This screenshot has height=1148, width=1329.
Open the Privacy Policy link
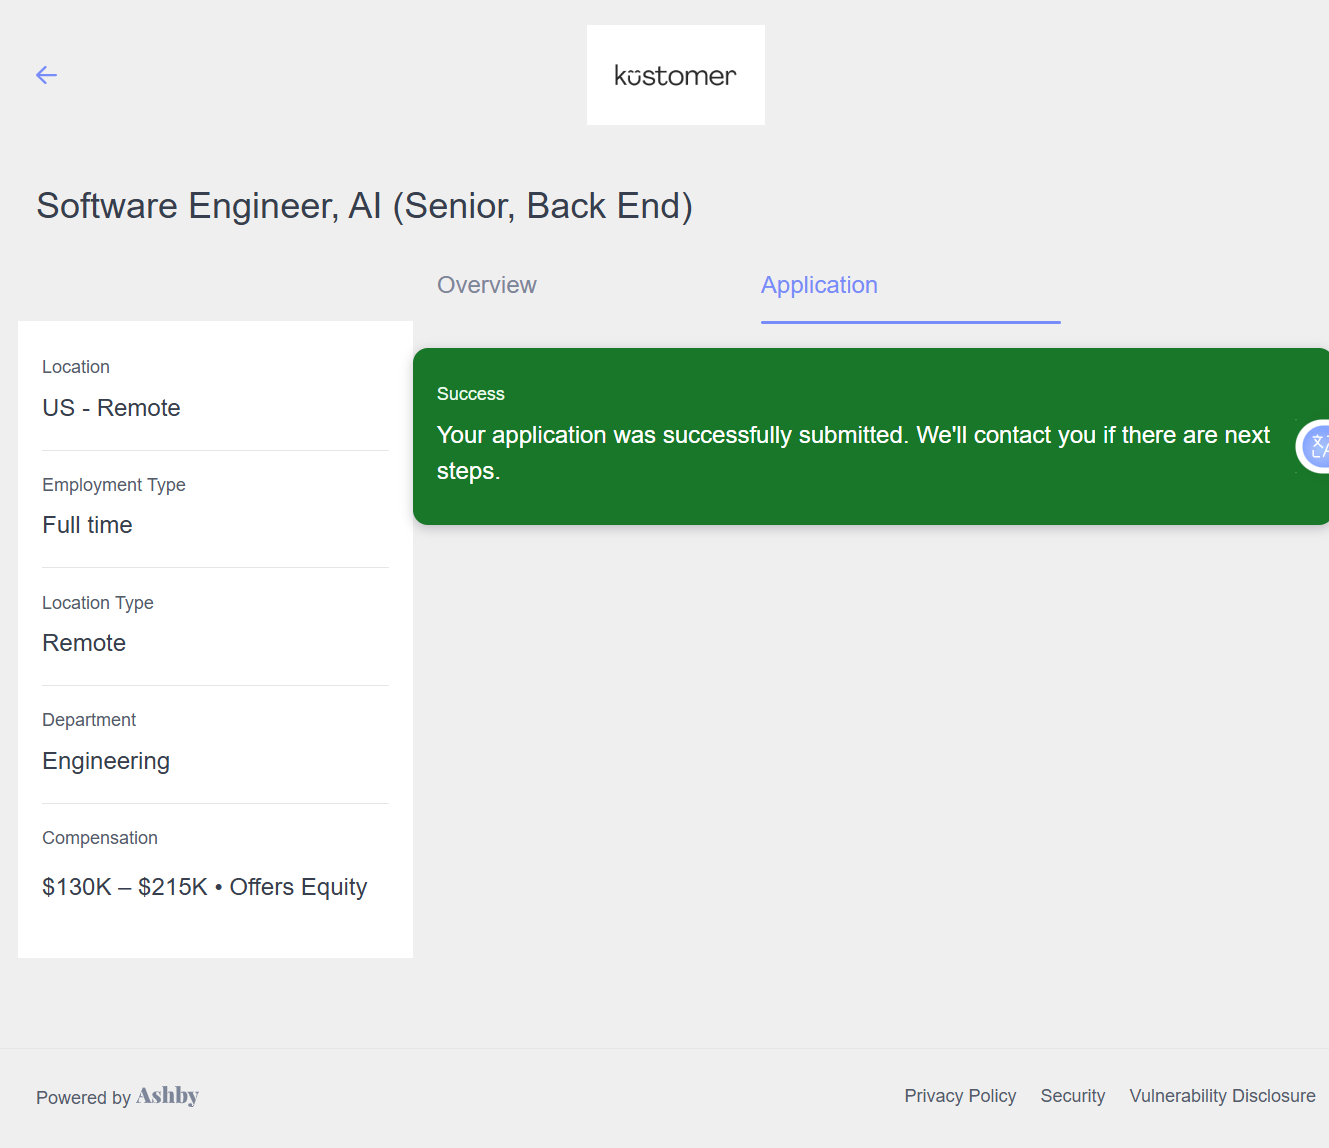click(960, 1096)
